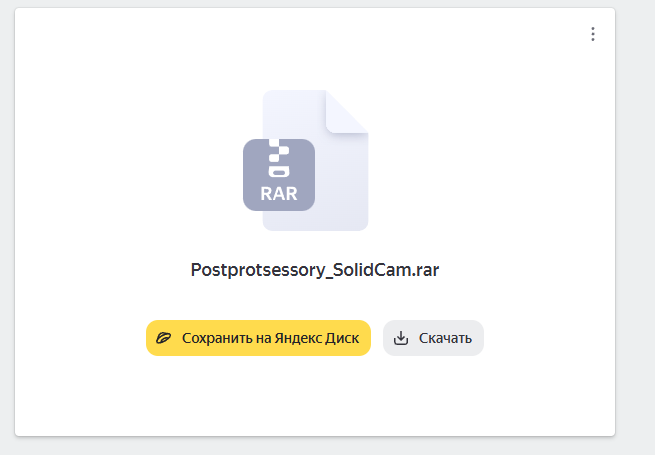Image resolution: width=655 pixels, height=455 pixels.
Task: Click the 'Скачать' text label
Action: tap(445, 338)
